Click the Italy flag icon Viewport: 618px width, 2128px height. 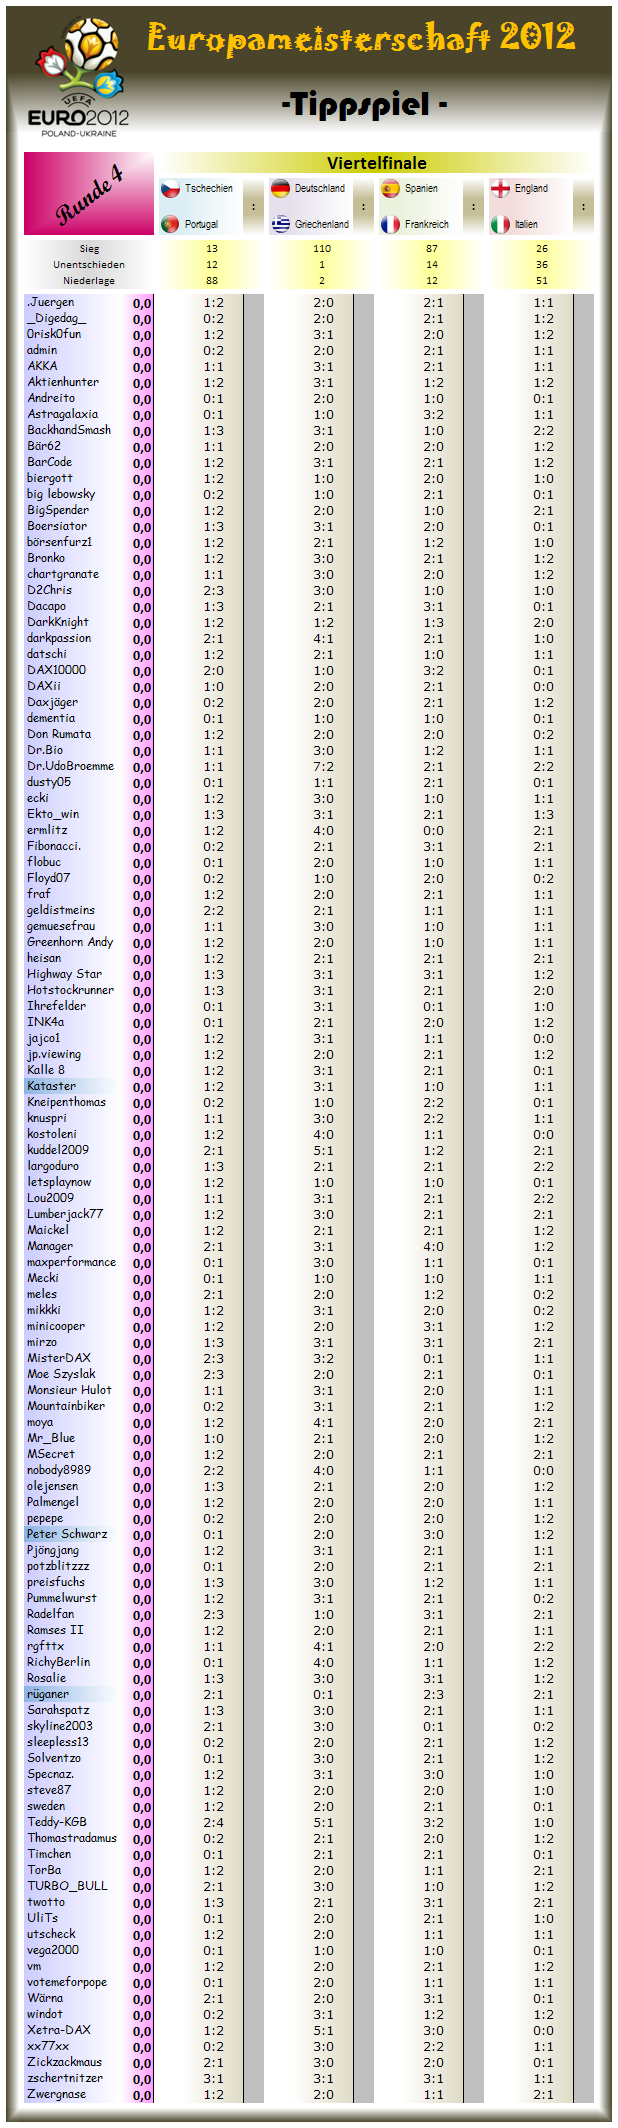click(500, 225)
